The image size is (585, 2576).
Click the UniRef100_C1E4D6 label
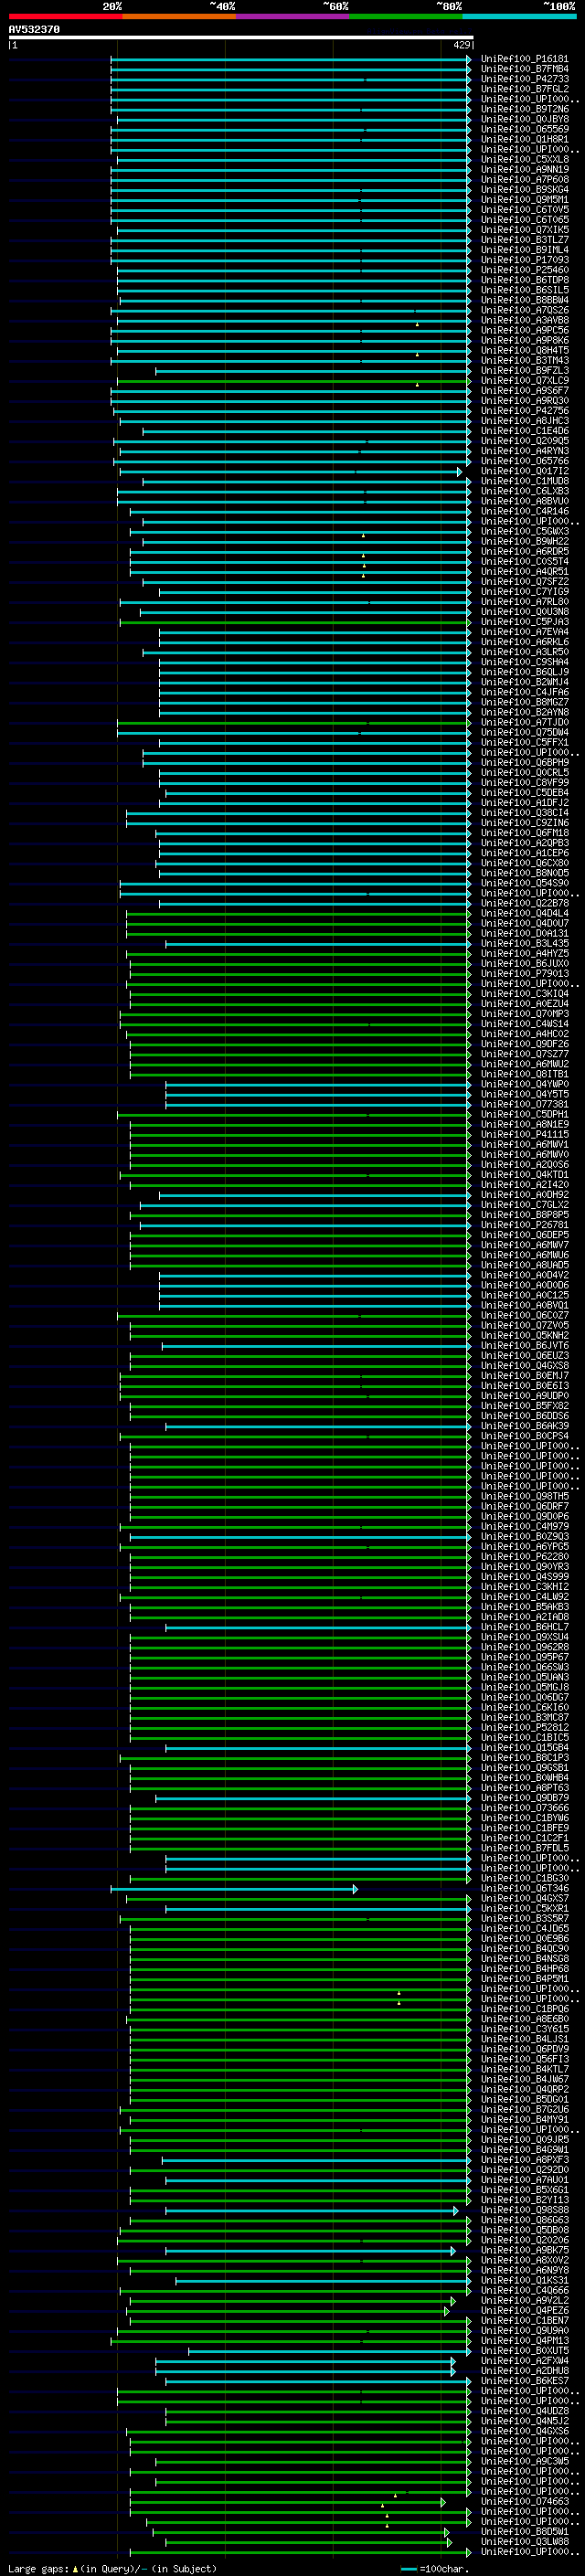(x=524, y=431)
